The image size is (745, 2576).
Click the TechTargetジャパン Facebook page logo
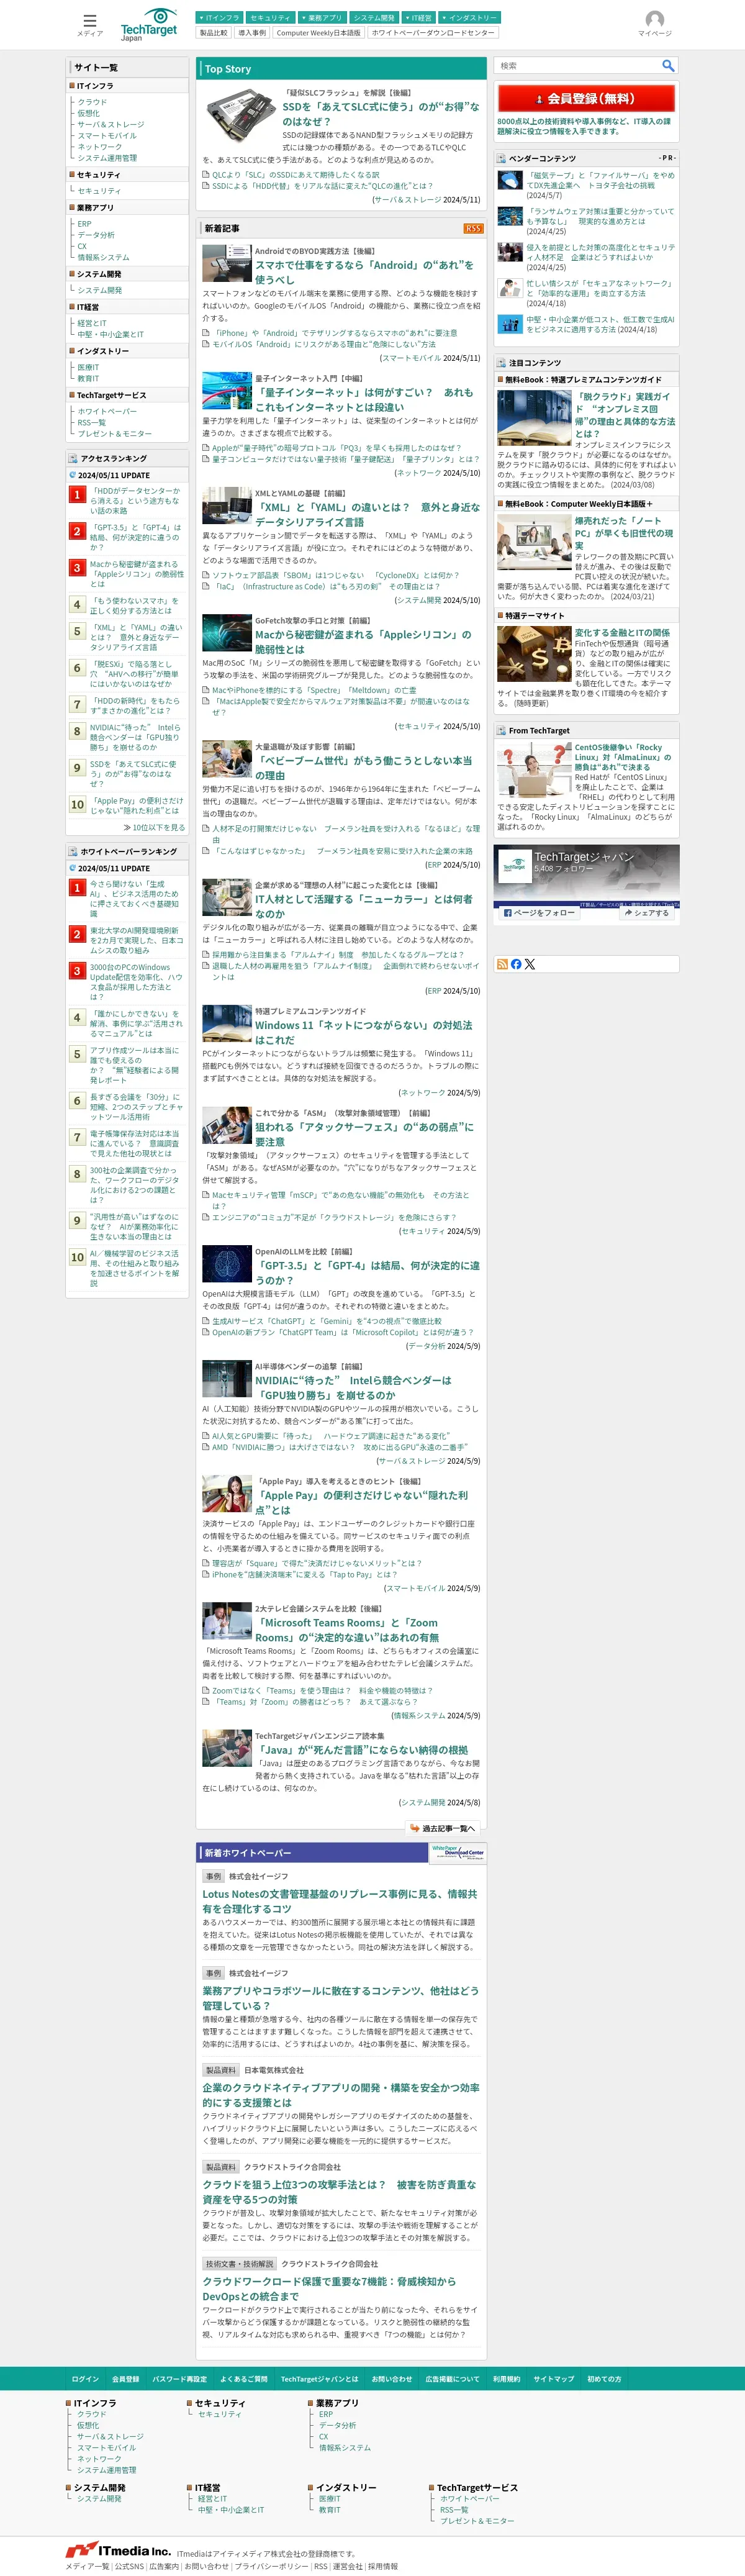(515, 865)
